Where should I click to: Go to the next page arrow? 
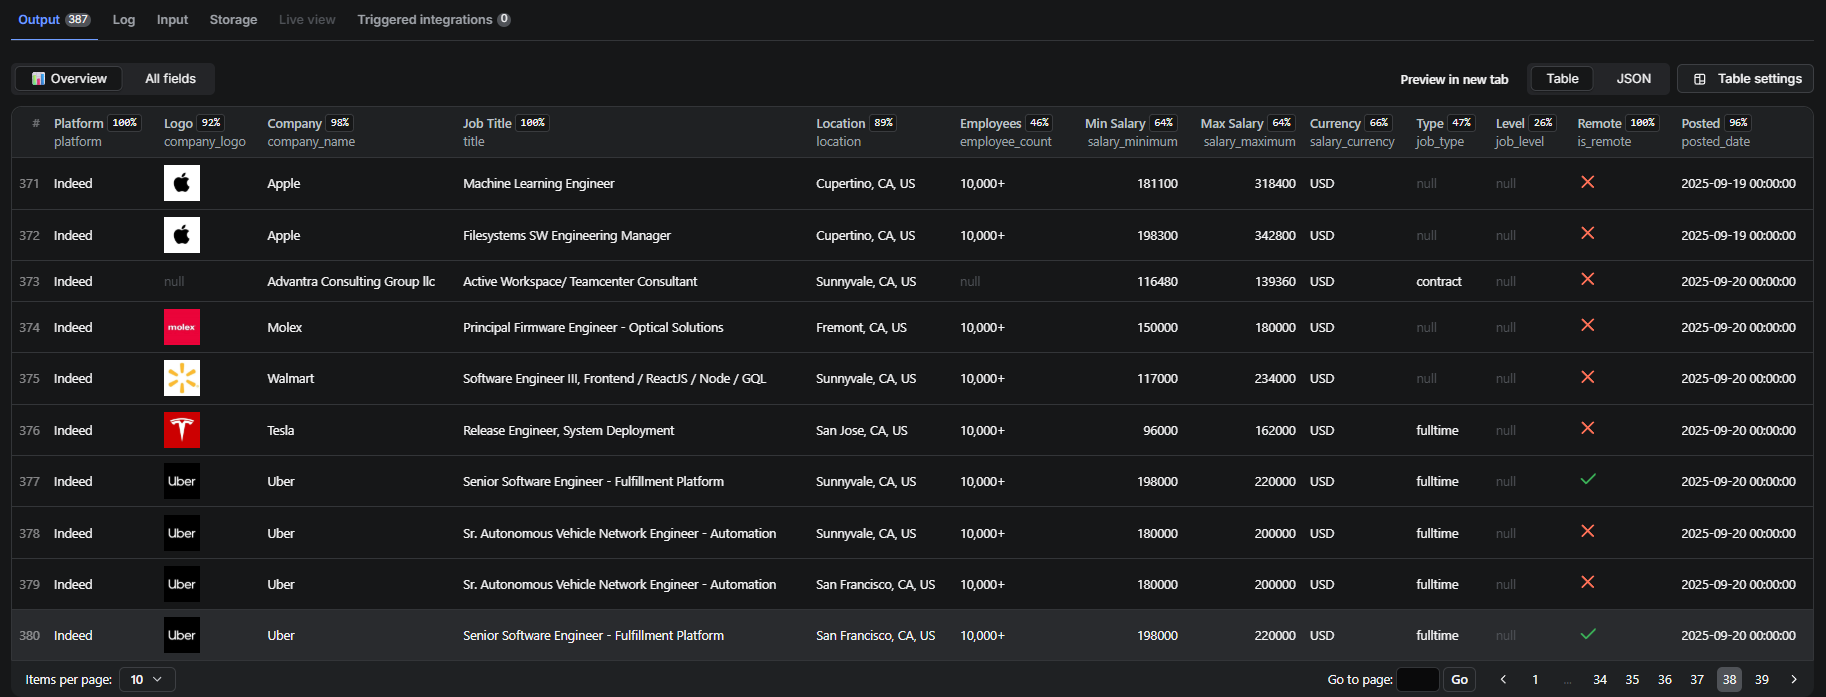pos(1794,680)
